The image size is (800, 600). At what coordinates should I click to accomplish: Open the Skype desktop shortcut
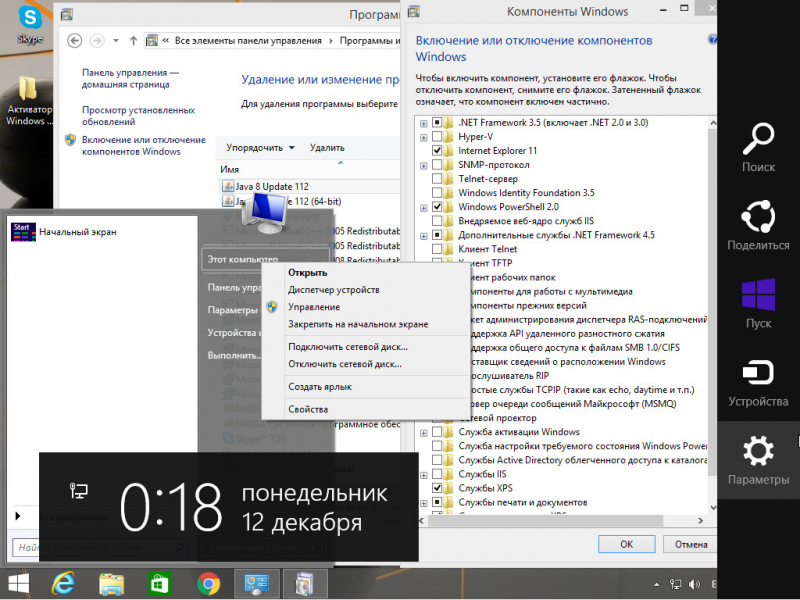pos(30,23)
